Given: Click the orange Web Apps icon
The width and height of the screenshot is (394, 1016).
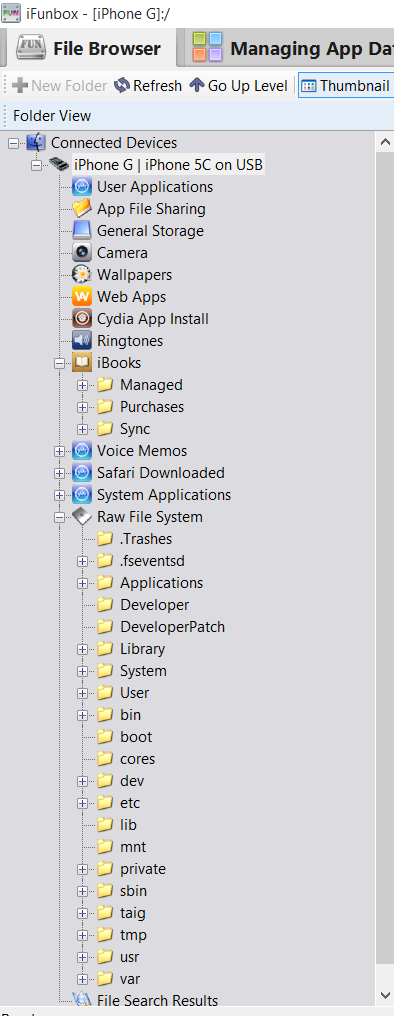Looking at the screenshot, I should coord(82,297).
